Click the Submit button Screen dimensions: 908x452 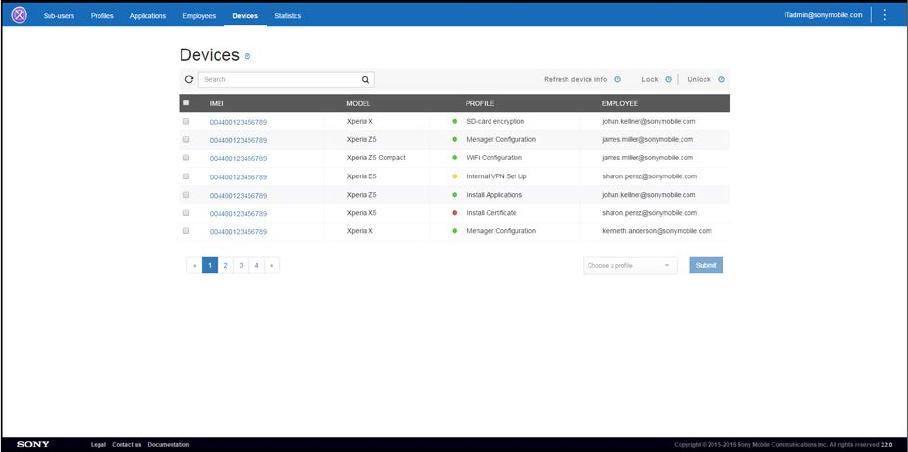[x=706, y=265]
